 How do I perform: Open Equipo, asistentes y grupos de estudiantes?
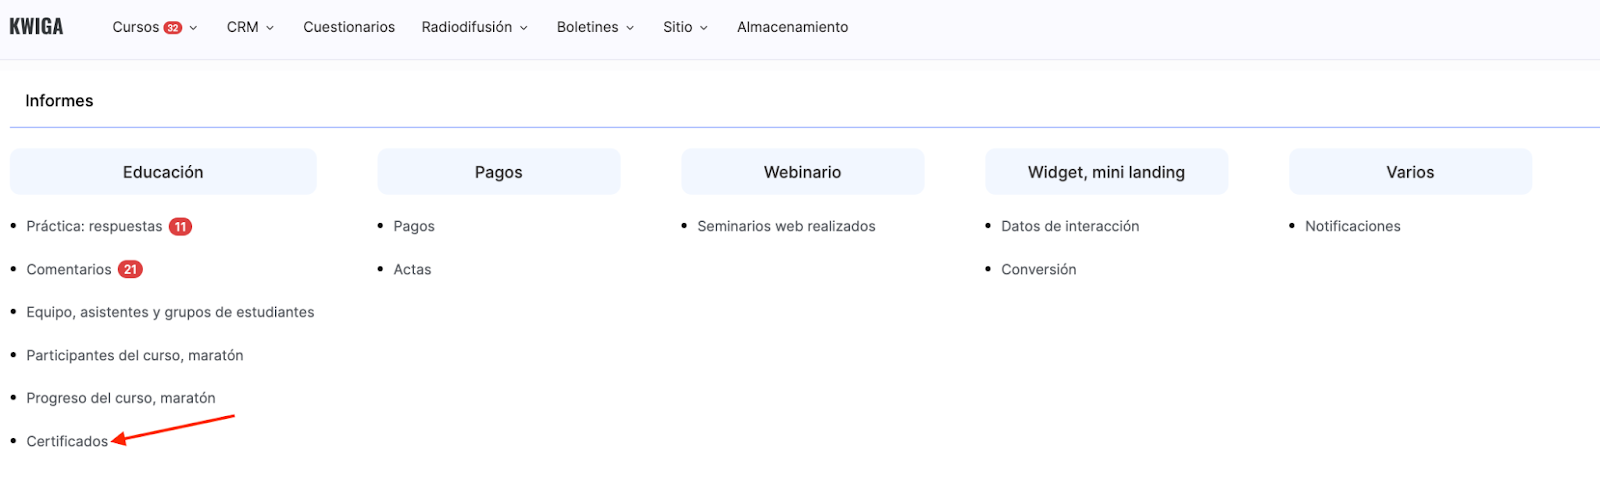click(170, 313)
